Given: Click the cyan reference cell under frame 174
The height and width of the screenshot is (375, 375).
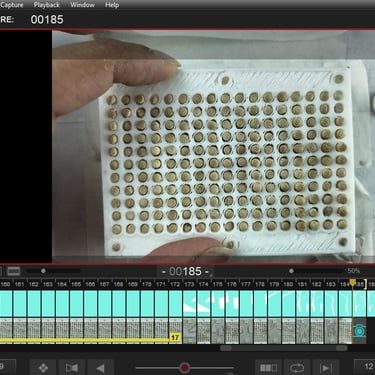Looking at the screenshot, I should coord(204,303).
